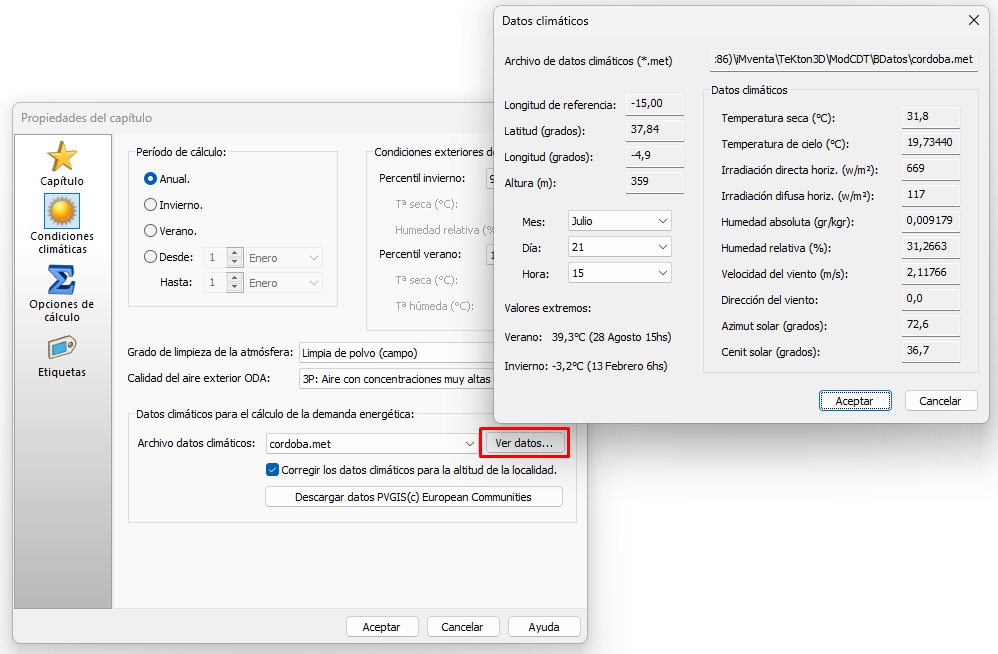Open Opciones de cálculo sigma icon
Viewport: 998px width, 654px height.
pyautogui.click(x=62, y=280)
